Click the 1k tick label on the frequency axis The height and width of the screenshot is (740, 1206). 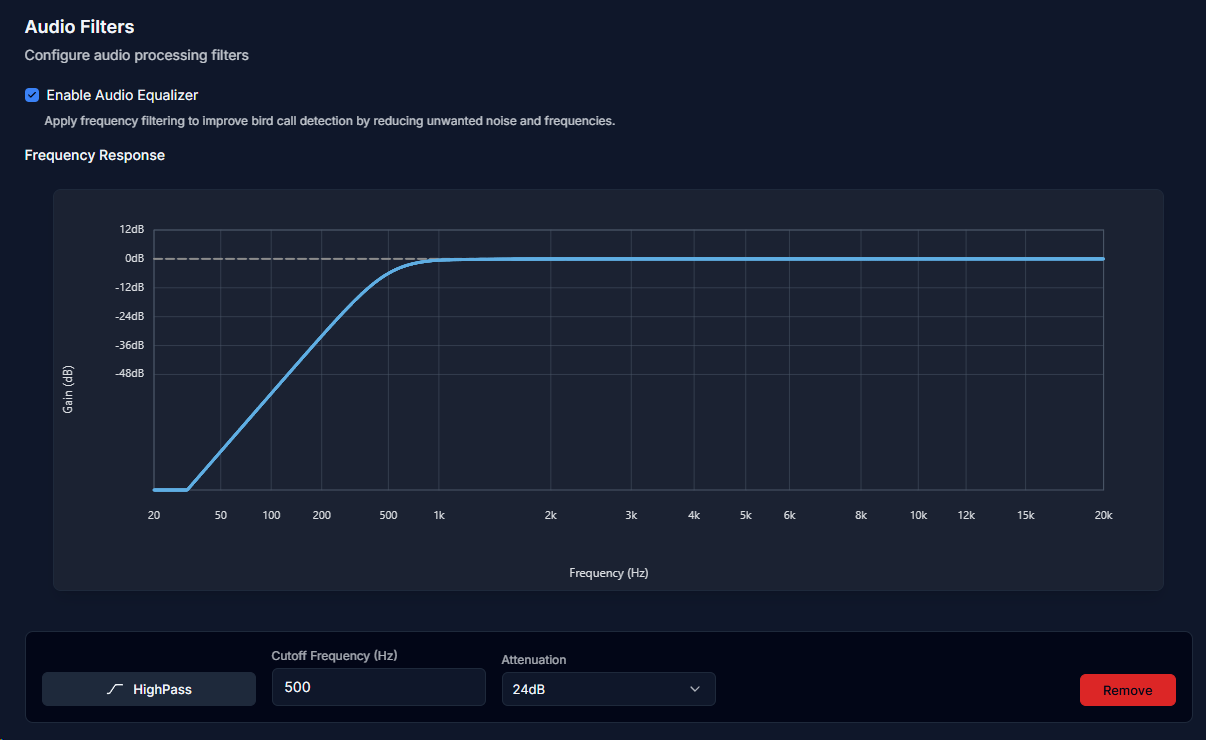pyautogui.click(x=438, y=515)
